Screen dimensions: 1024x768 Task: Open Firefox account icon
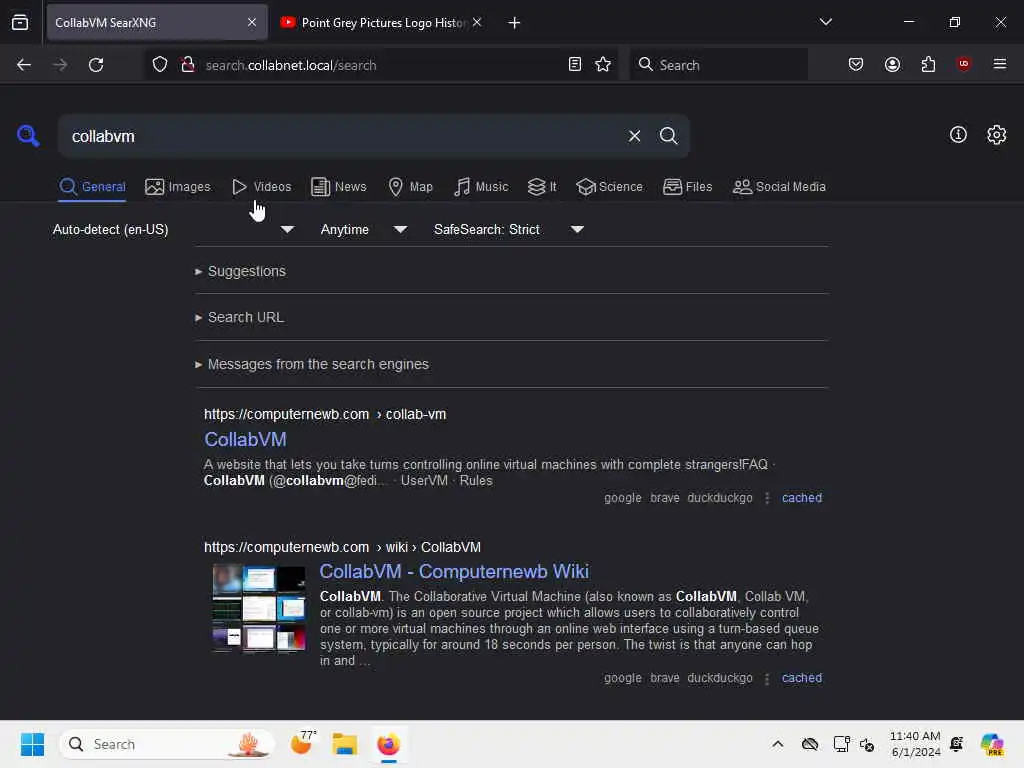click(892, 65)
